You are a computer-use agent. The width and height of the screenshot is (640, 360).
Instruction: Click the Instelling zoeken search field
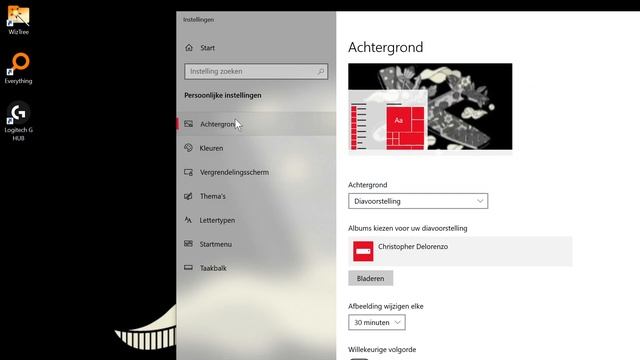256,71
